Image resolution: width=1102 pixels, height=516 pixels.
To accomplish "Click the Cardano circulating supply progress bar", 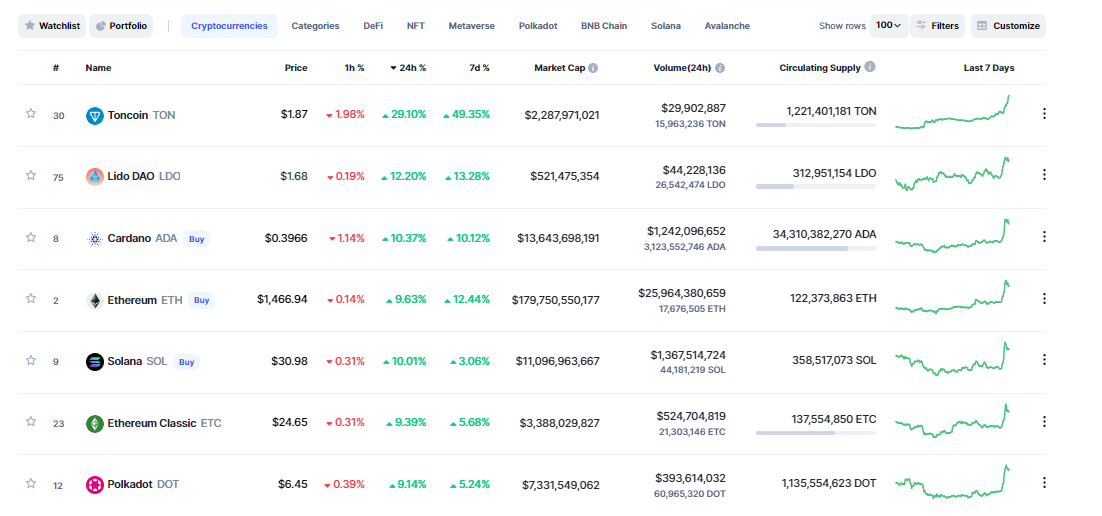I will click(x=816, y=248).
